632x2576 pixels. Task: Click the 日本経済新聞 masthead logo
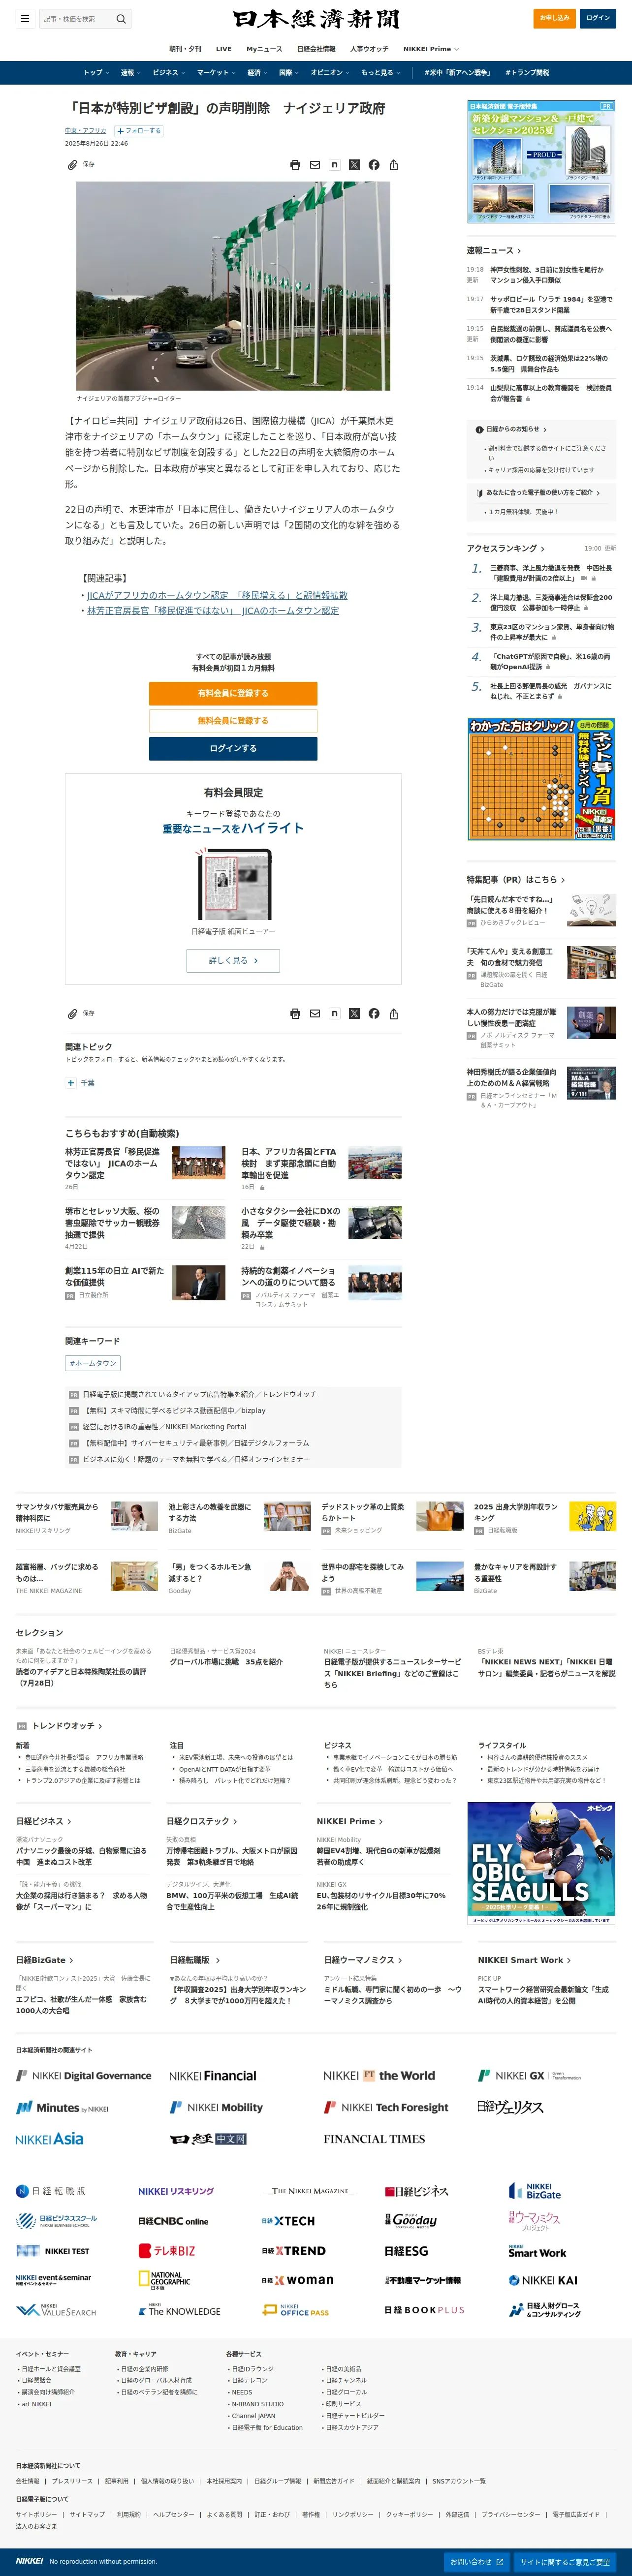pyautogui.click(x=316, y=19)
